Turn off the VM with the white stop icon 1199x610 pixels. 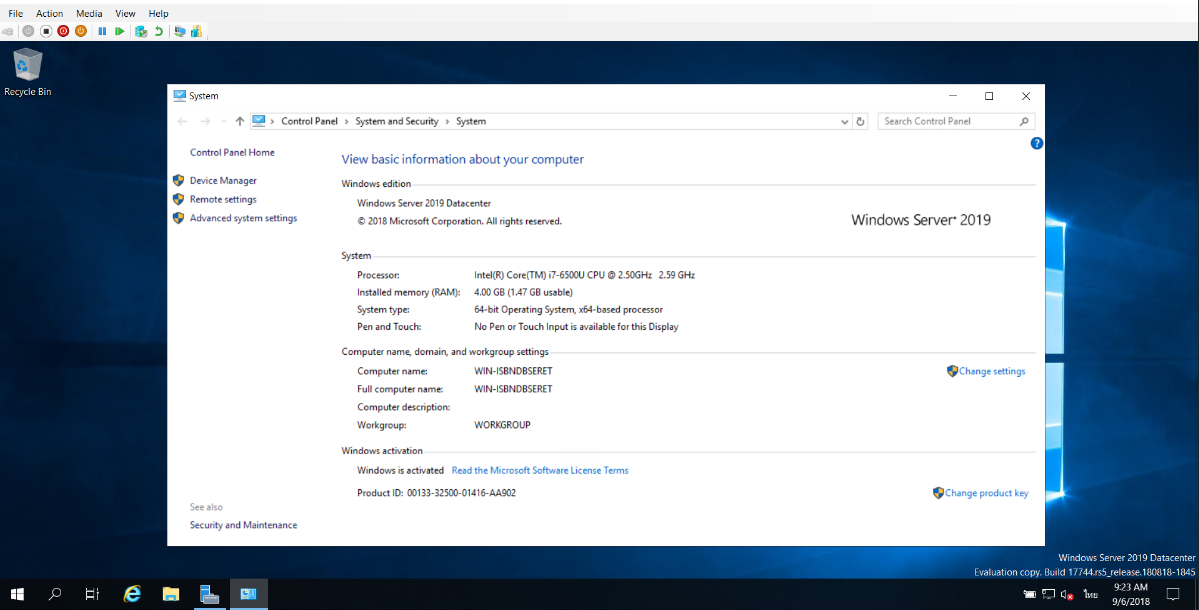tap(46, 31)
